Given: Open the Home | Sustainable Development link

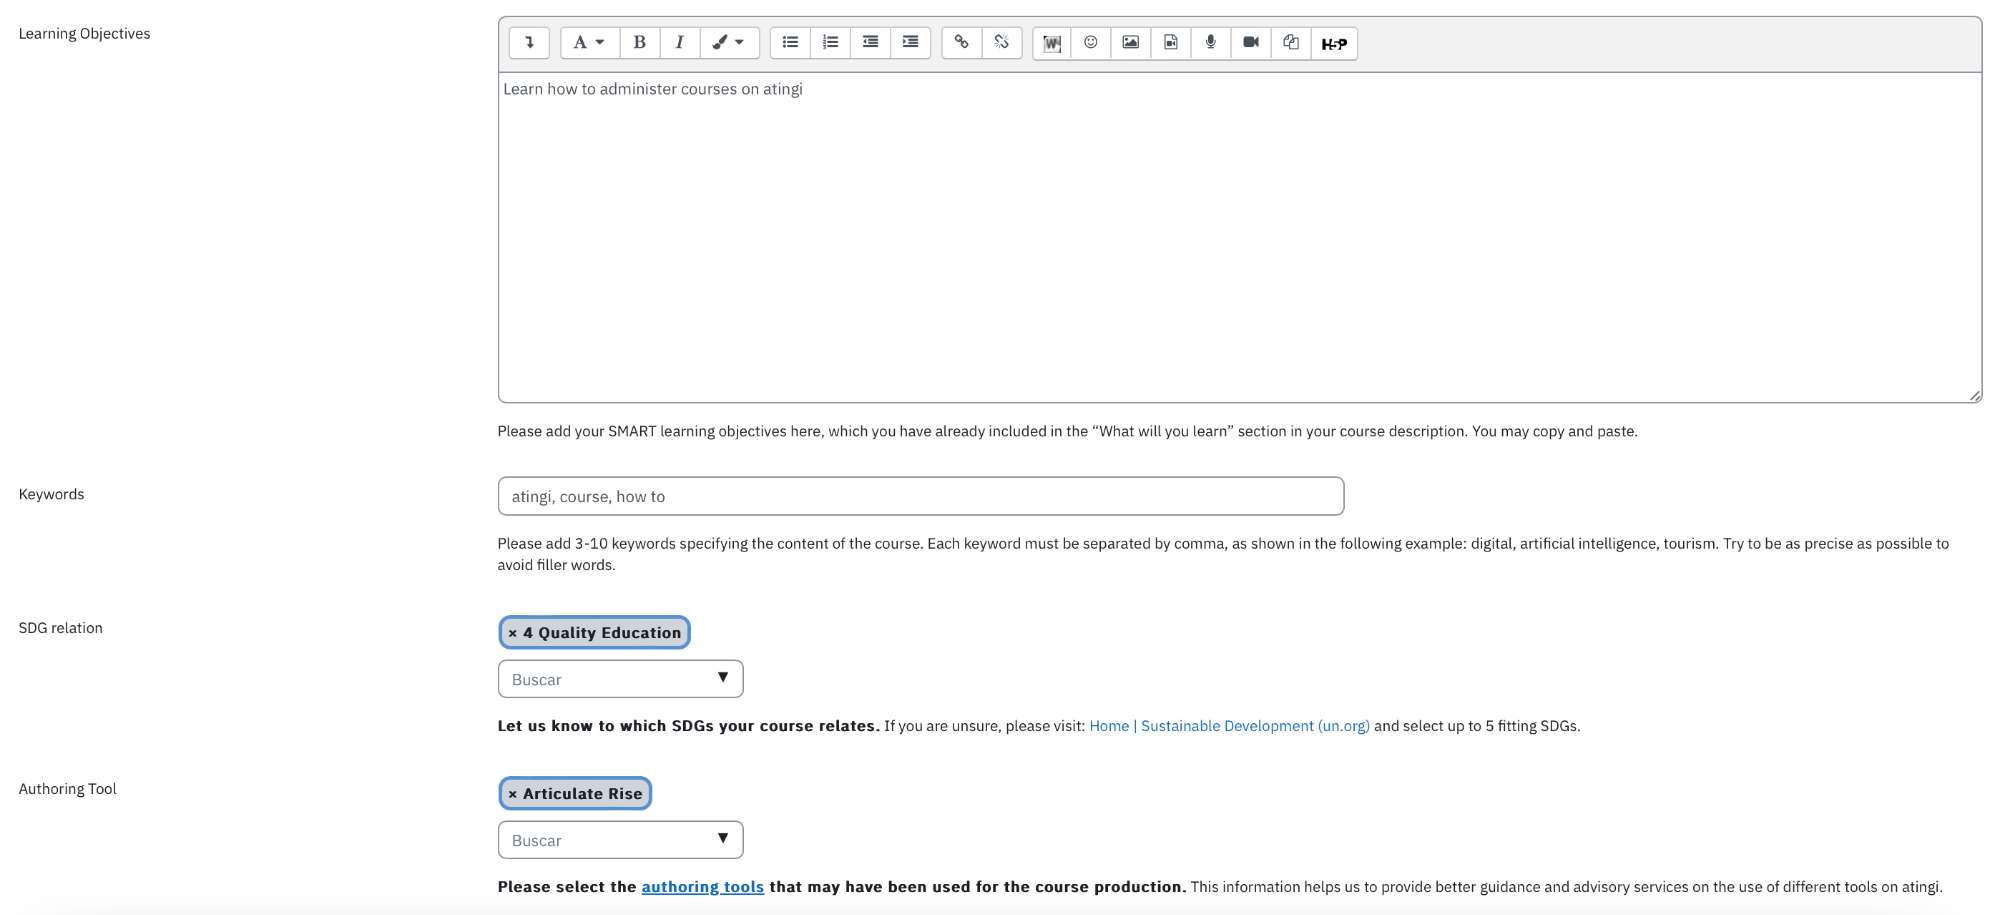Looking at the screenshot, I should [x=1229, y=726].
